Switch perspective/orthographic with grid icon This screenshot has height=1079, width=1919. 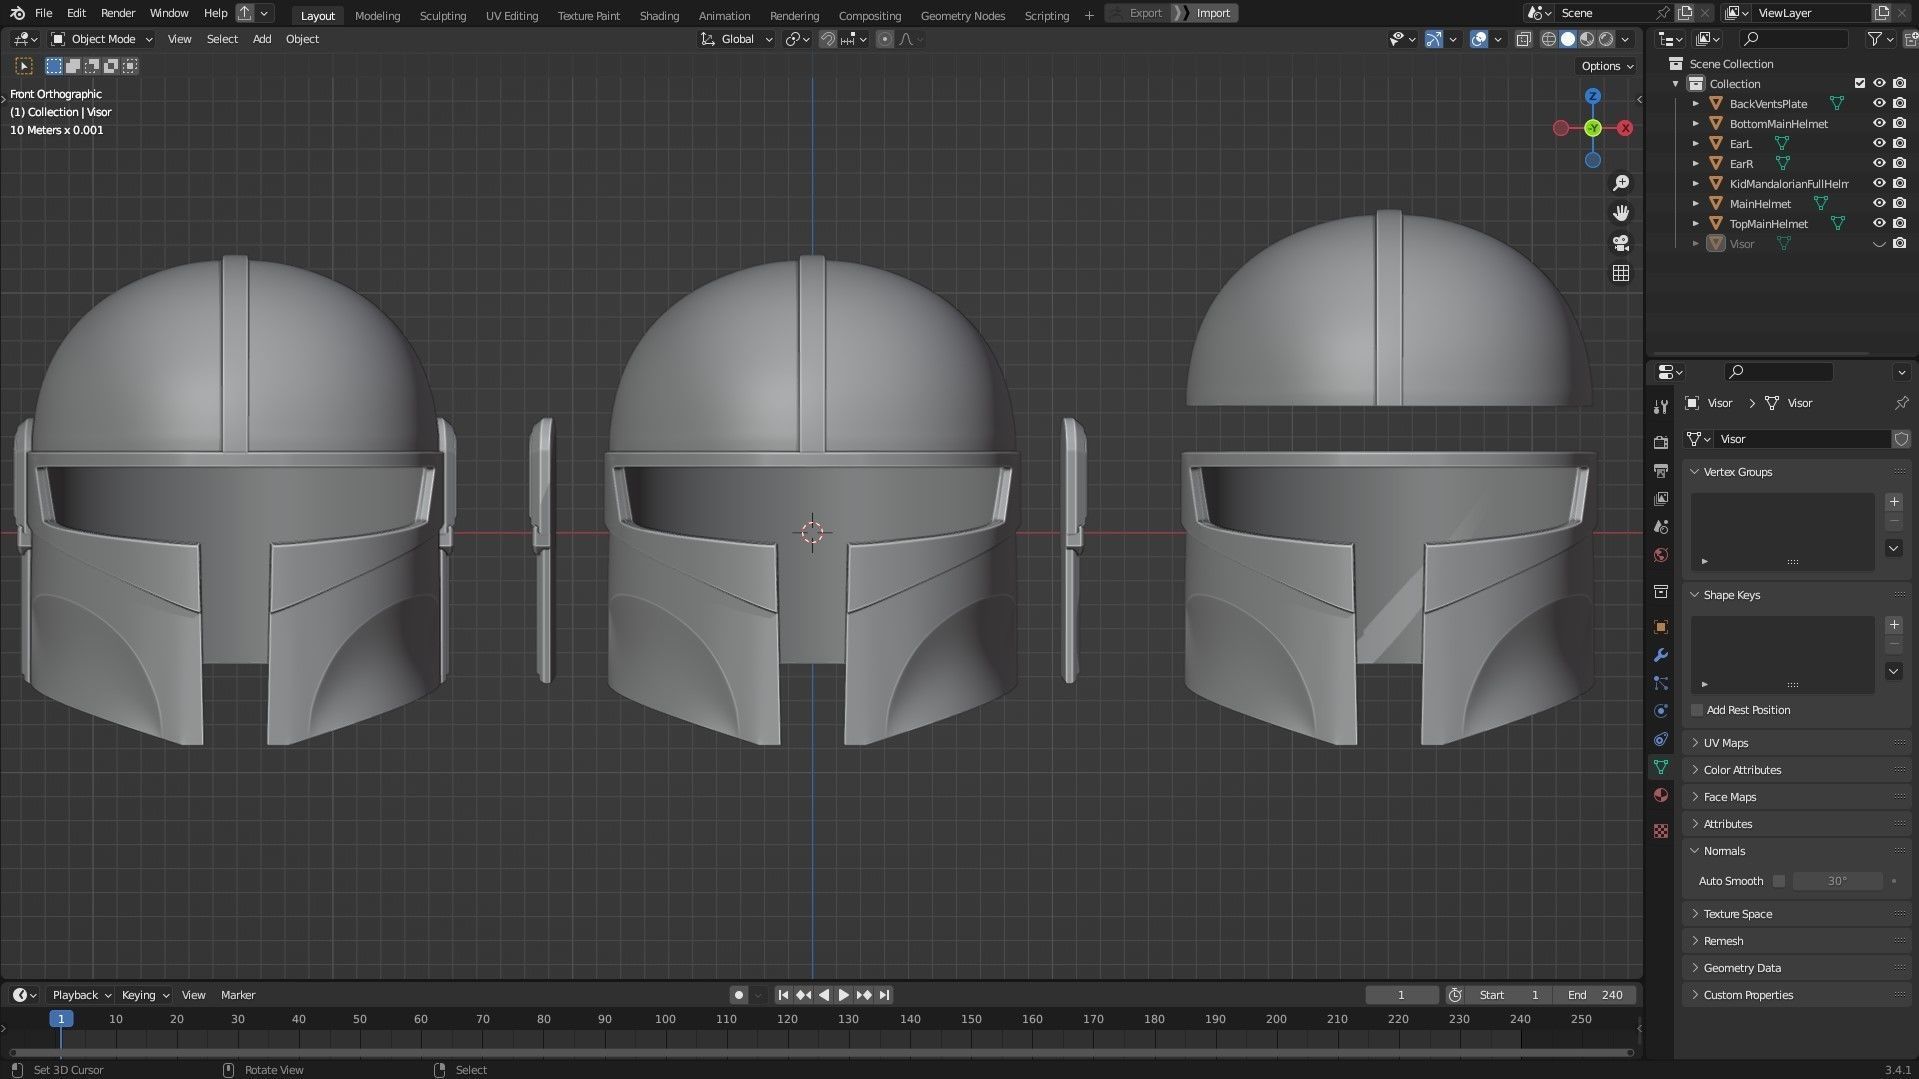coord(1621,273)
